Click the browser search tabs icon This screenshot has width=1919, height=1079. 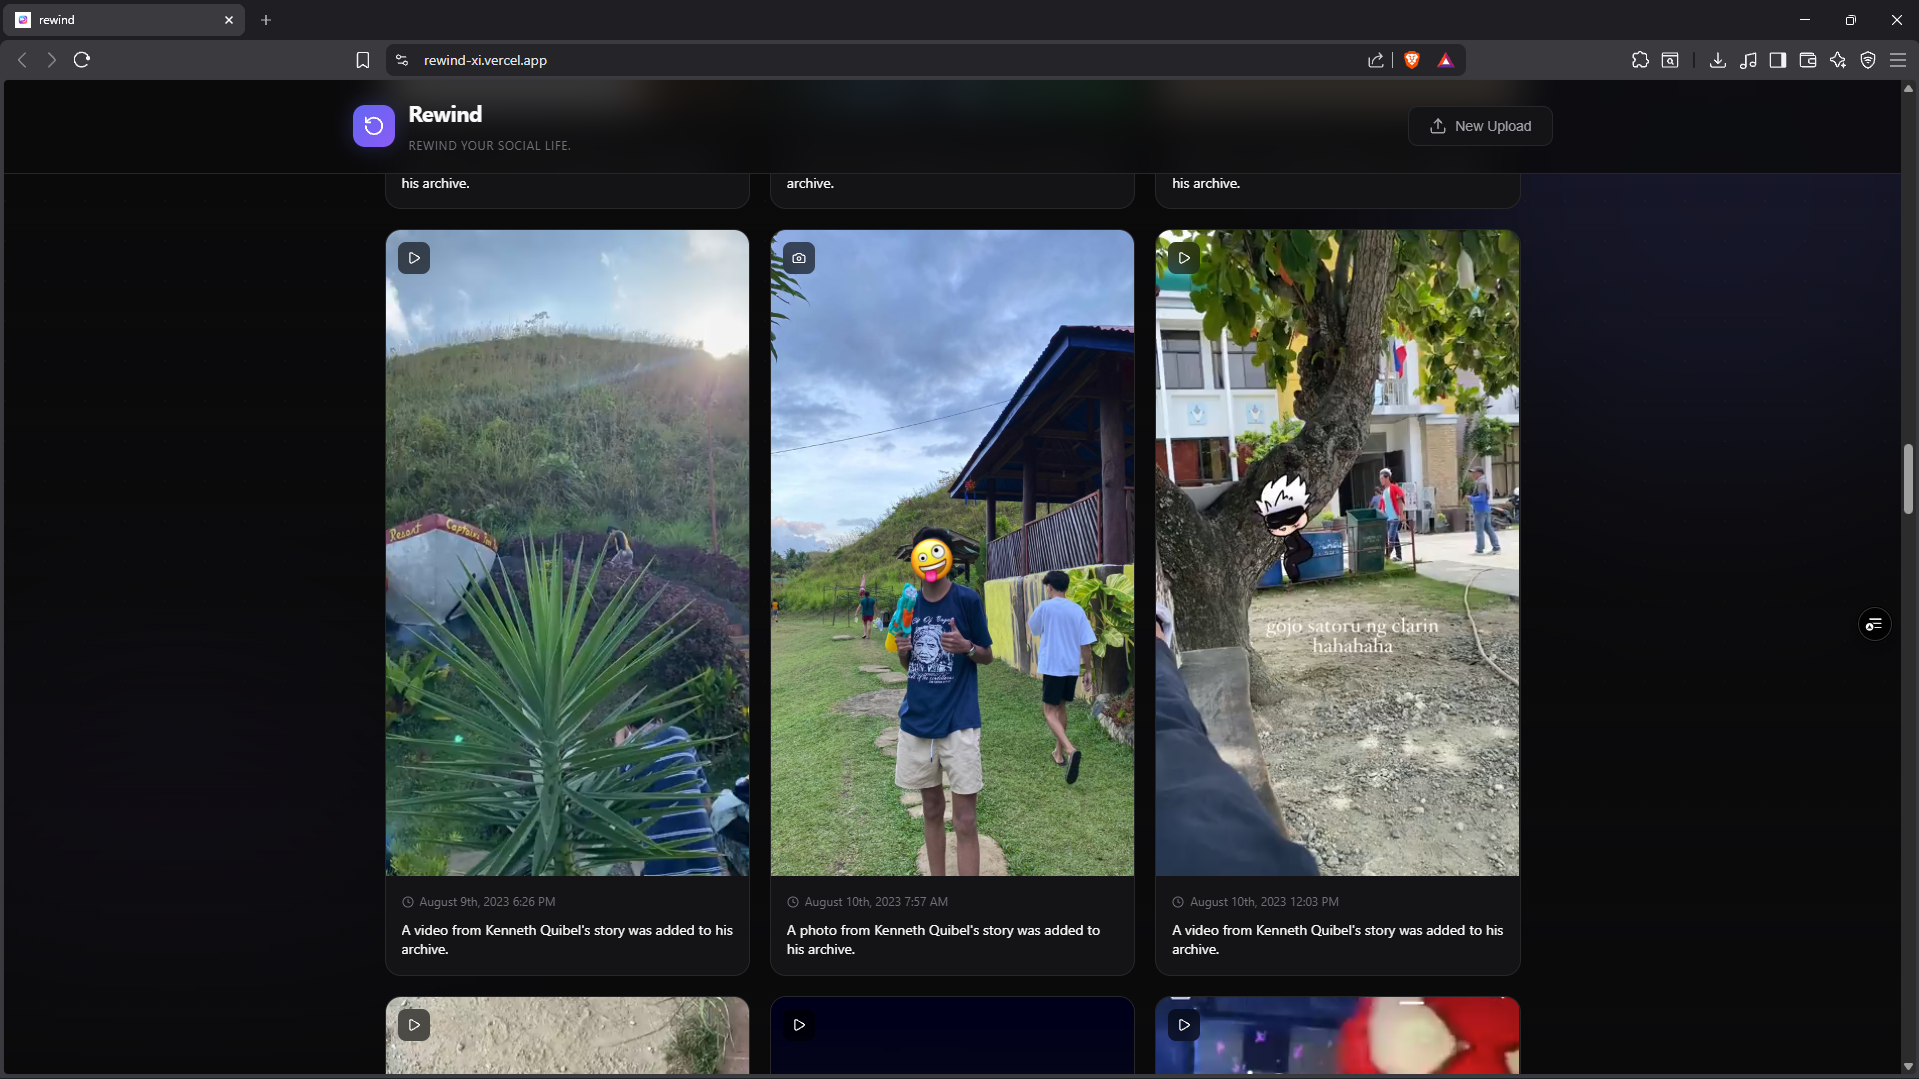tap(1670, 60)
